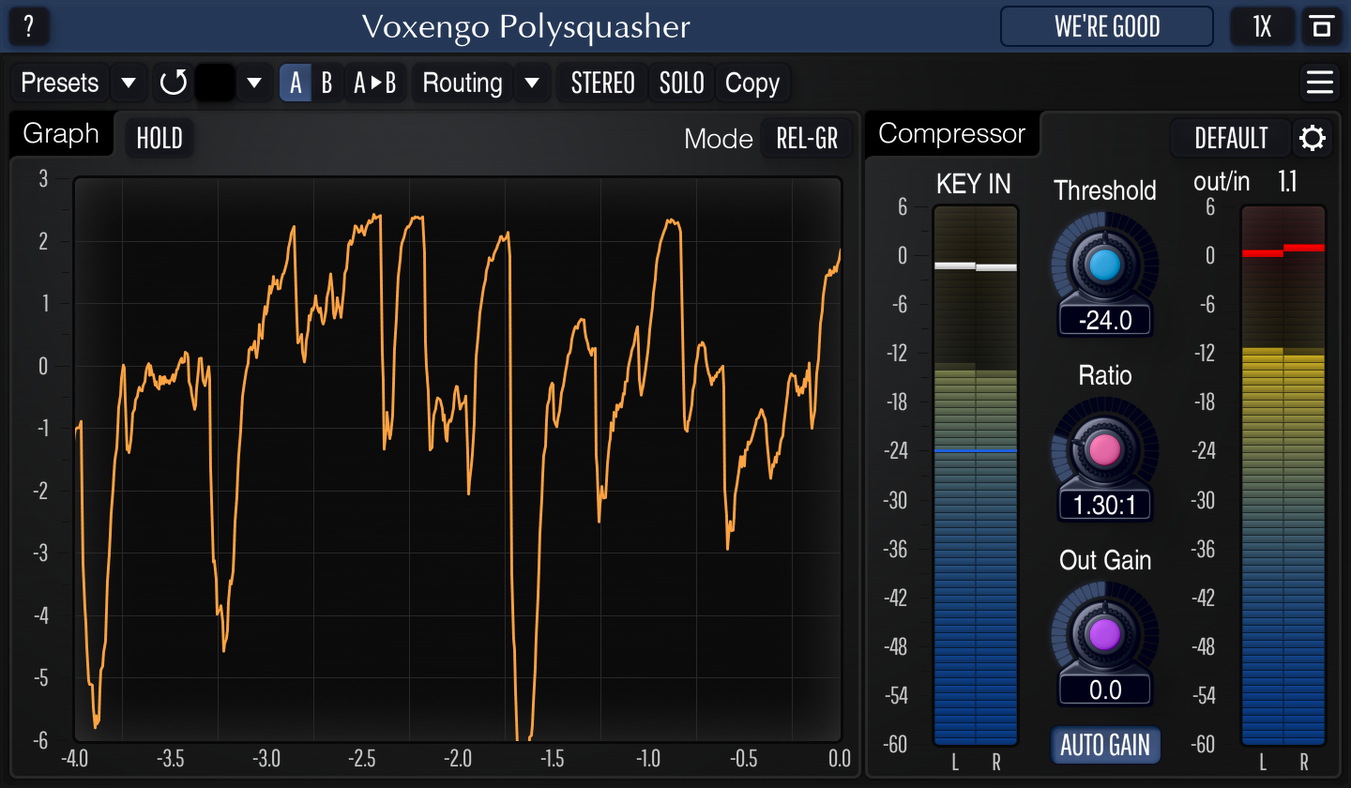Click the Out Gain knob
Viewport: 1351px width, 788px height.
click(1104, 632)
